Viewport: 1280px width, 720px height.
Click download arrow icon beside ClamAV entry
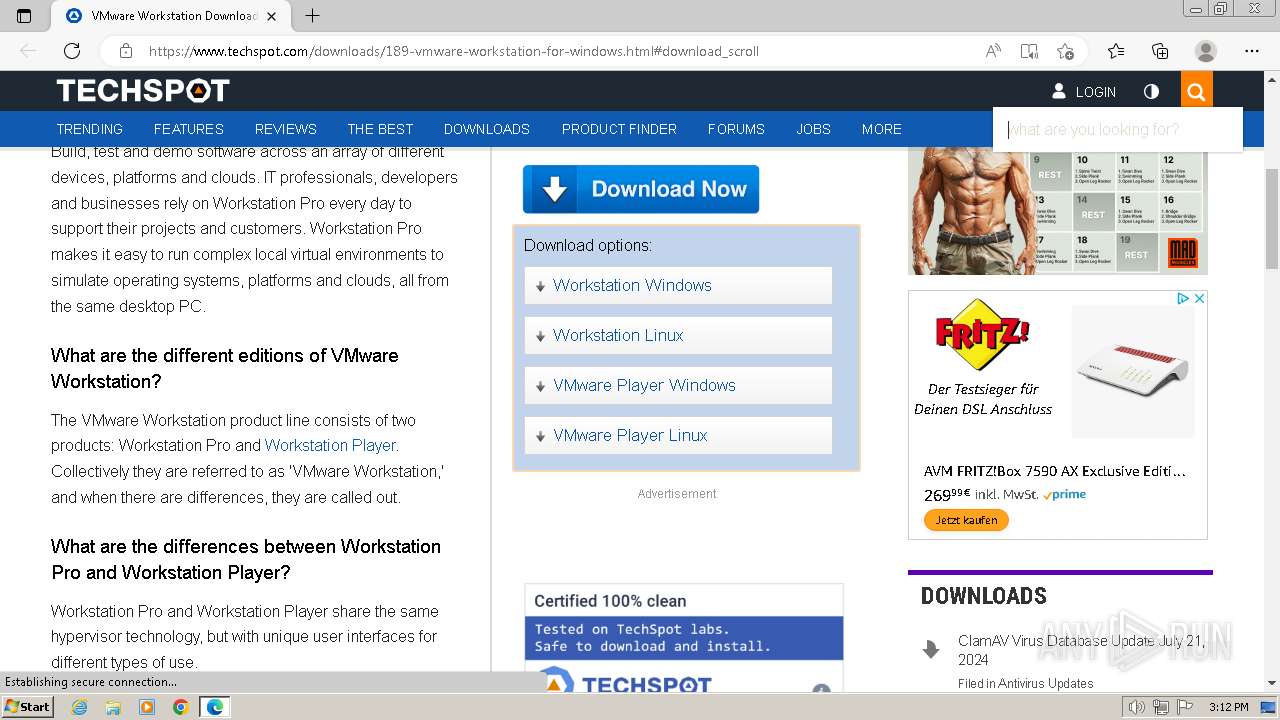click(x=931, y=650)
